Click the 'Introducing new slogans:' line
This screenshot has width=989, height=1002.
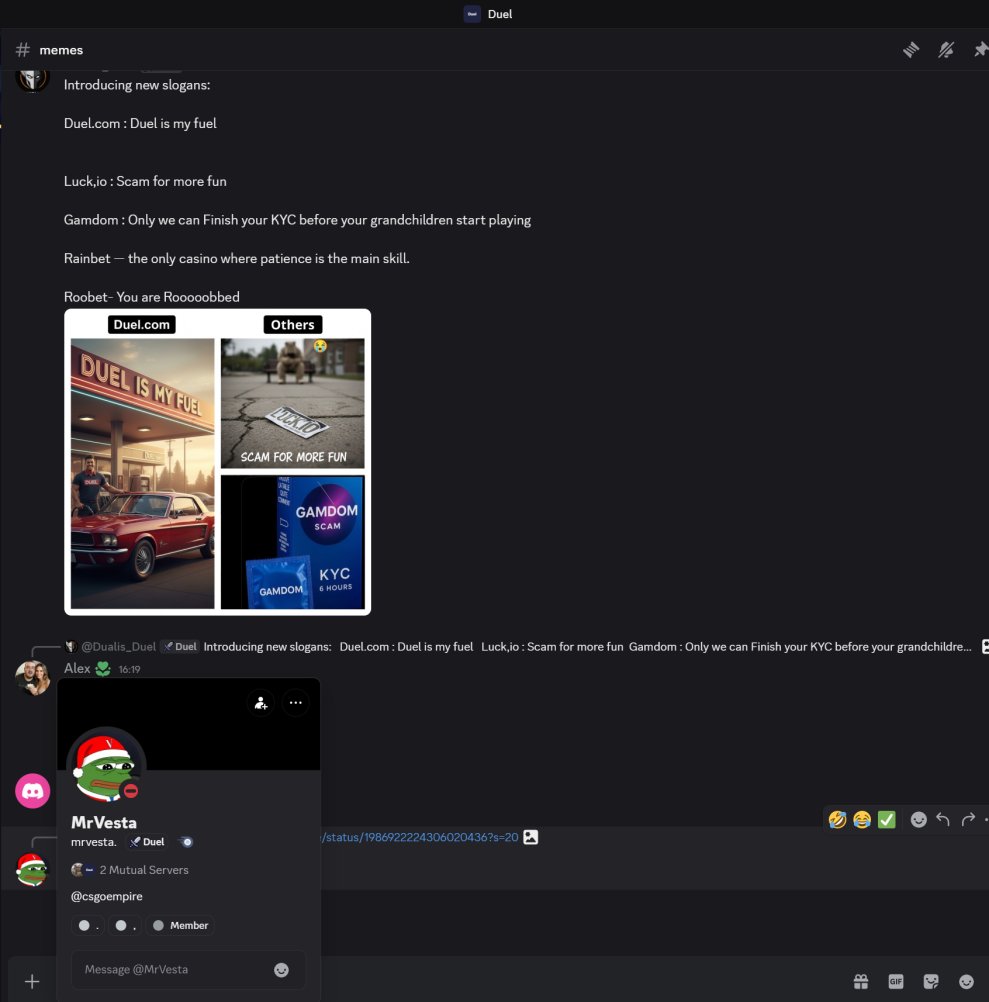[137, 85]
